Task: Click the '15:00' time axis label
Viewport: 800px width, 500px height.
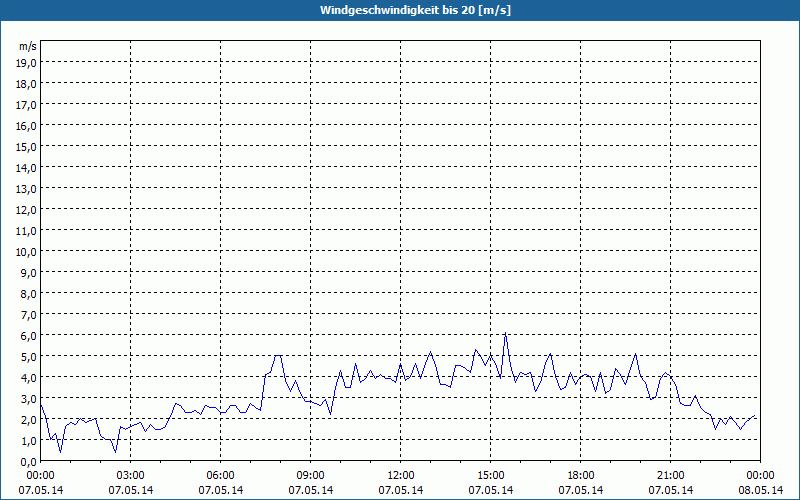Action: [491, 476]
